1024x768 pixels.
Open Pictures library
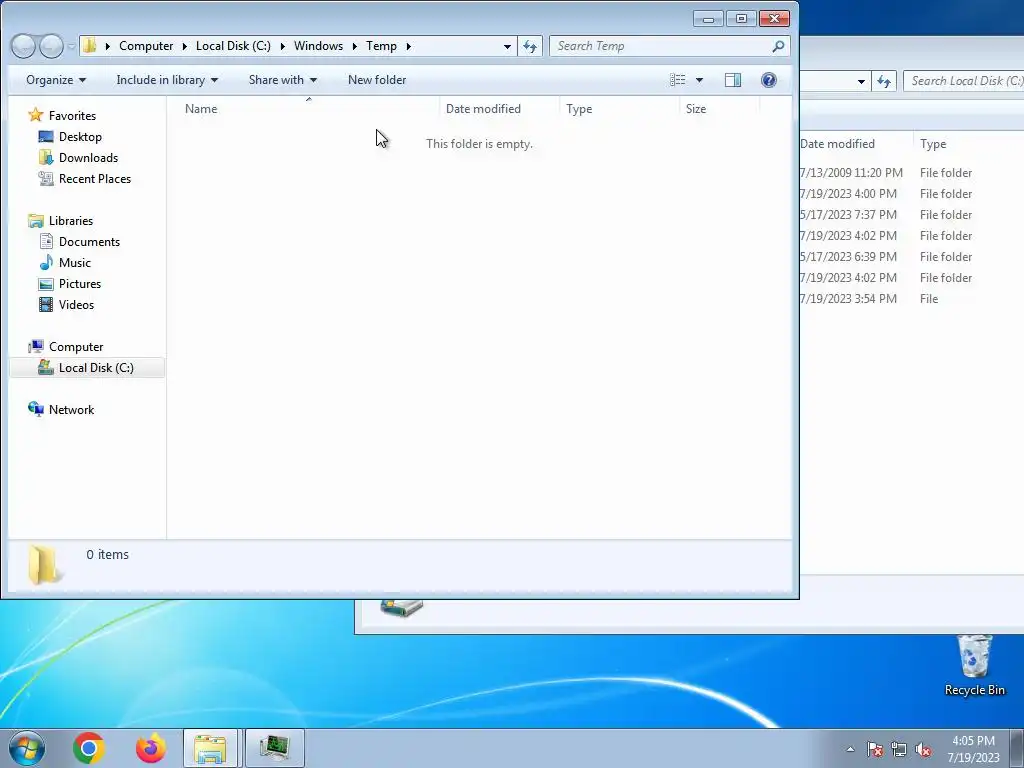click(x=80, y=283)
